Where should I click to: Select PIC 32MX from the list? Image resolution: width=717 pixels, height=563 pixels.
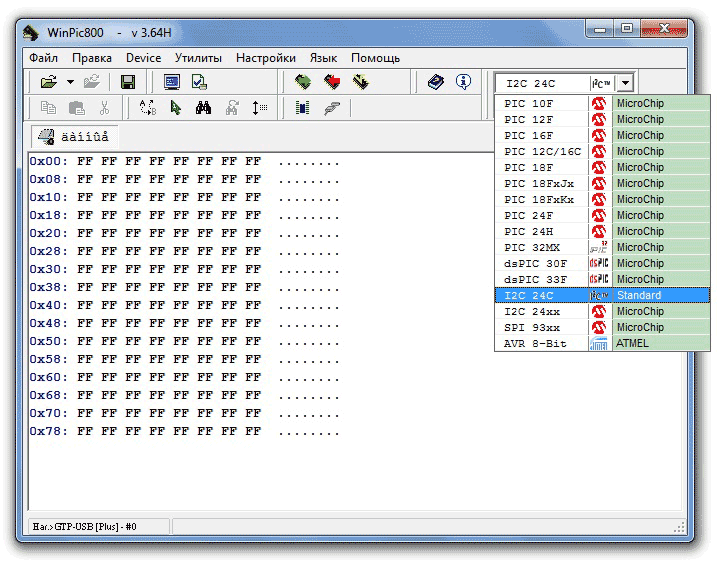pos(602,247)
